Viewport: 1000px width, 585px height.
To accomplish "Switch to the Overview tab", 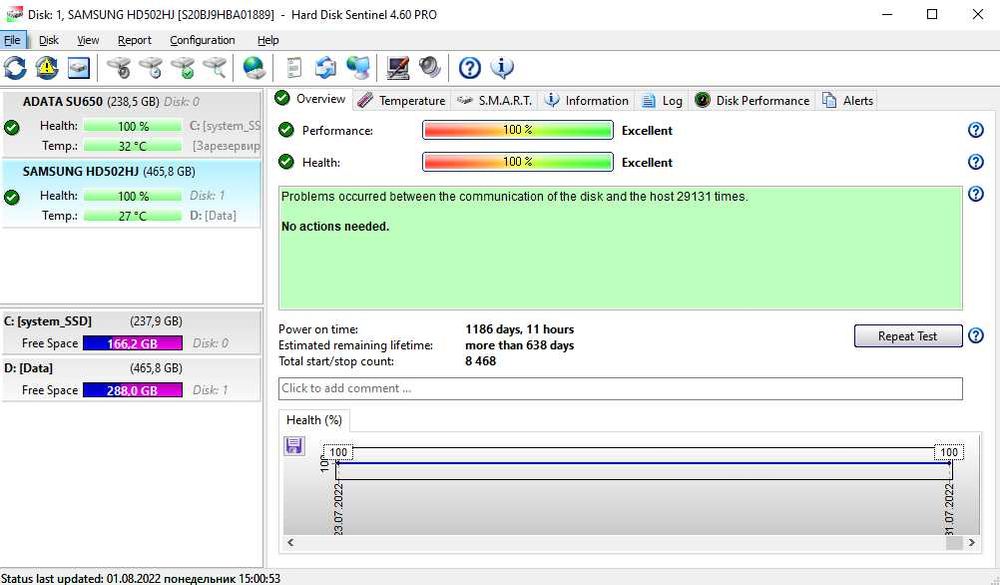I will pos(311,99).
